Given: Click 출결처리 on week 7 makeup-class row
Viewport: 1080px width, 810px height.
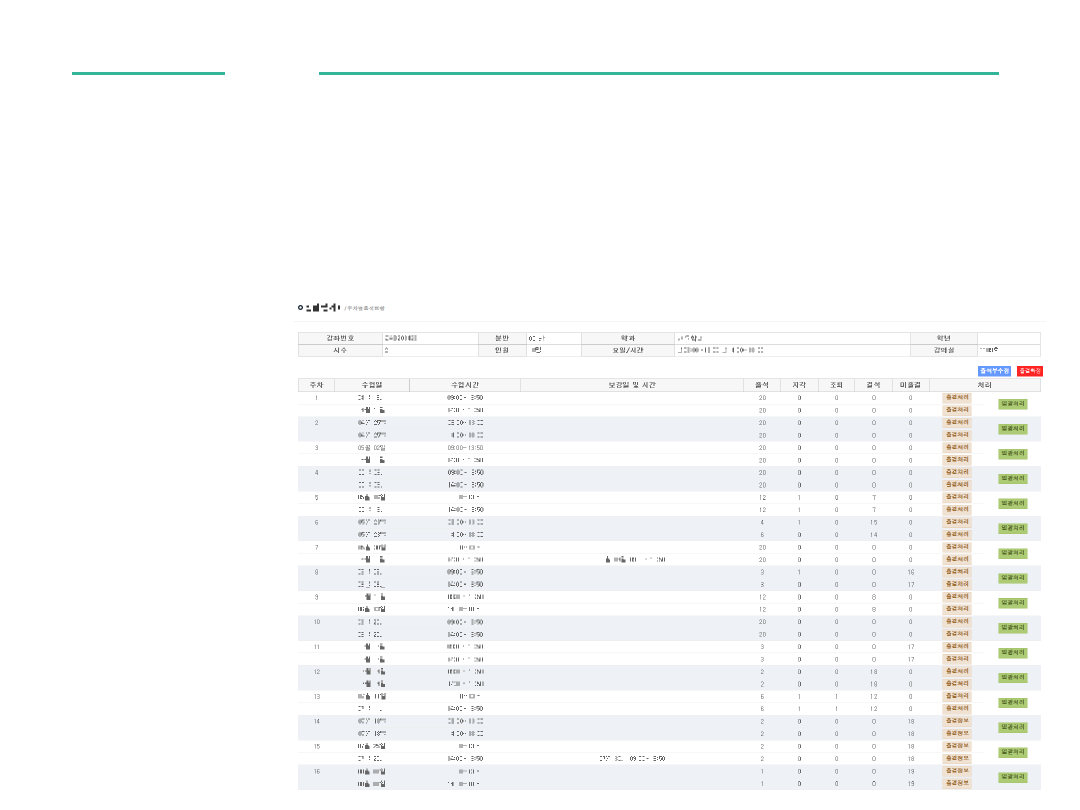Looking at the screenshot, I should (x=956, y=559).
